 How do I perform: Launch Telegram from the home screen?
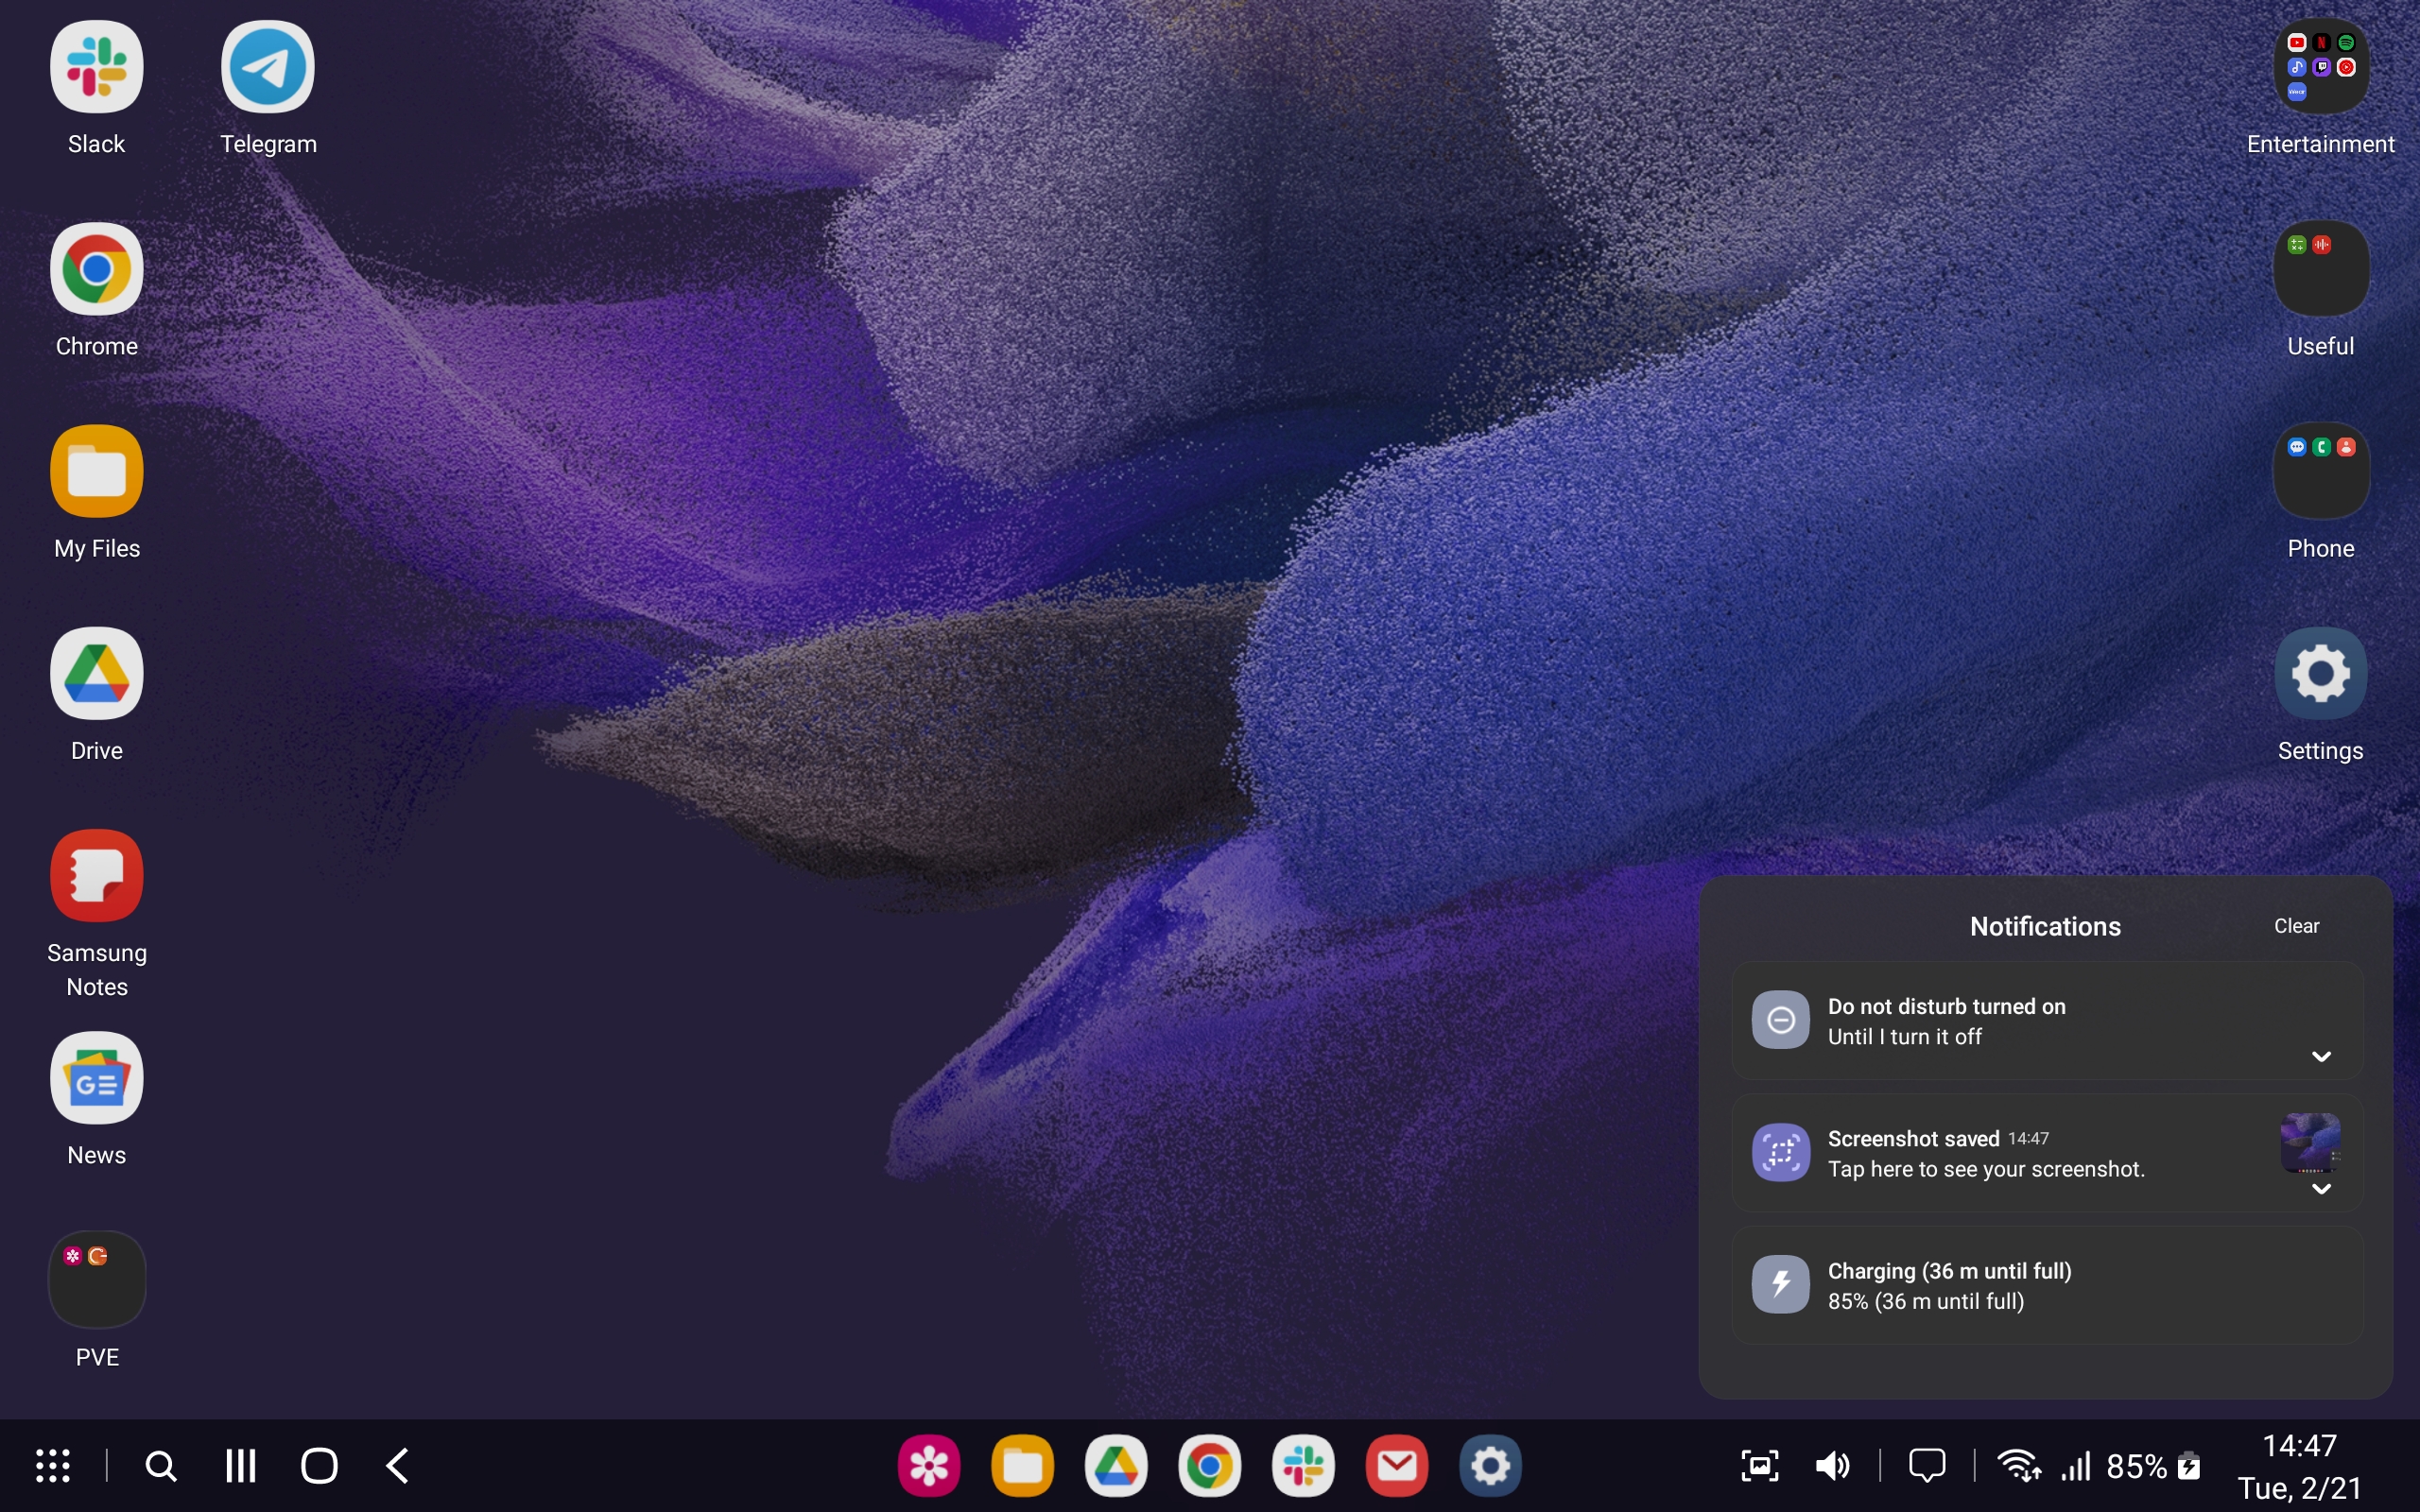[267, 68]
